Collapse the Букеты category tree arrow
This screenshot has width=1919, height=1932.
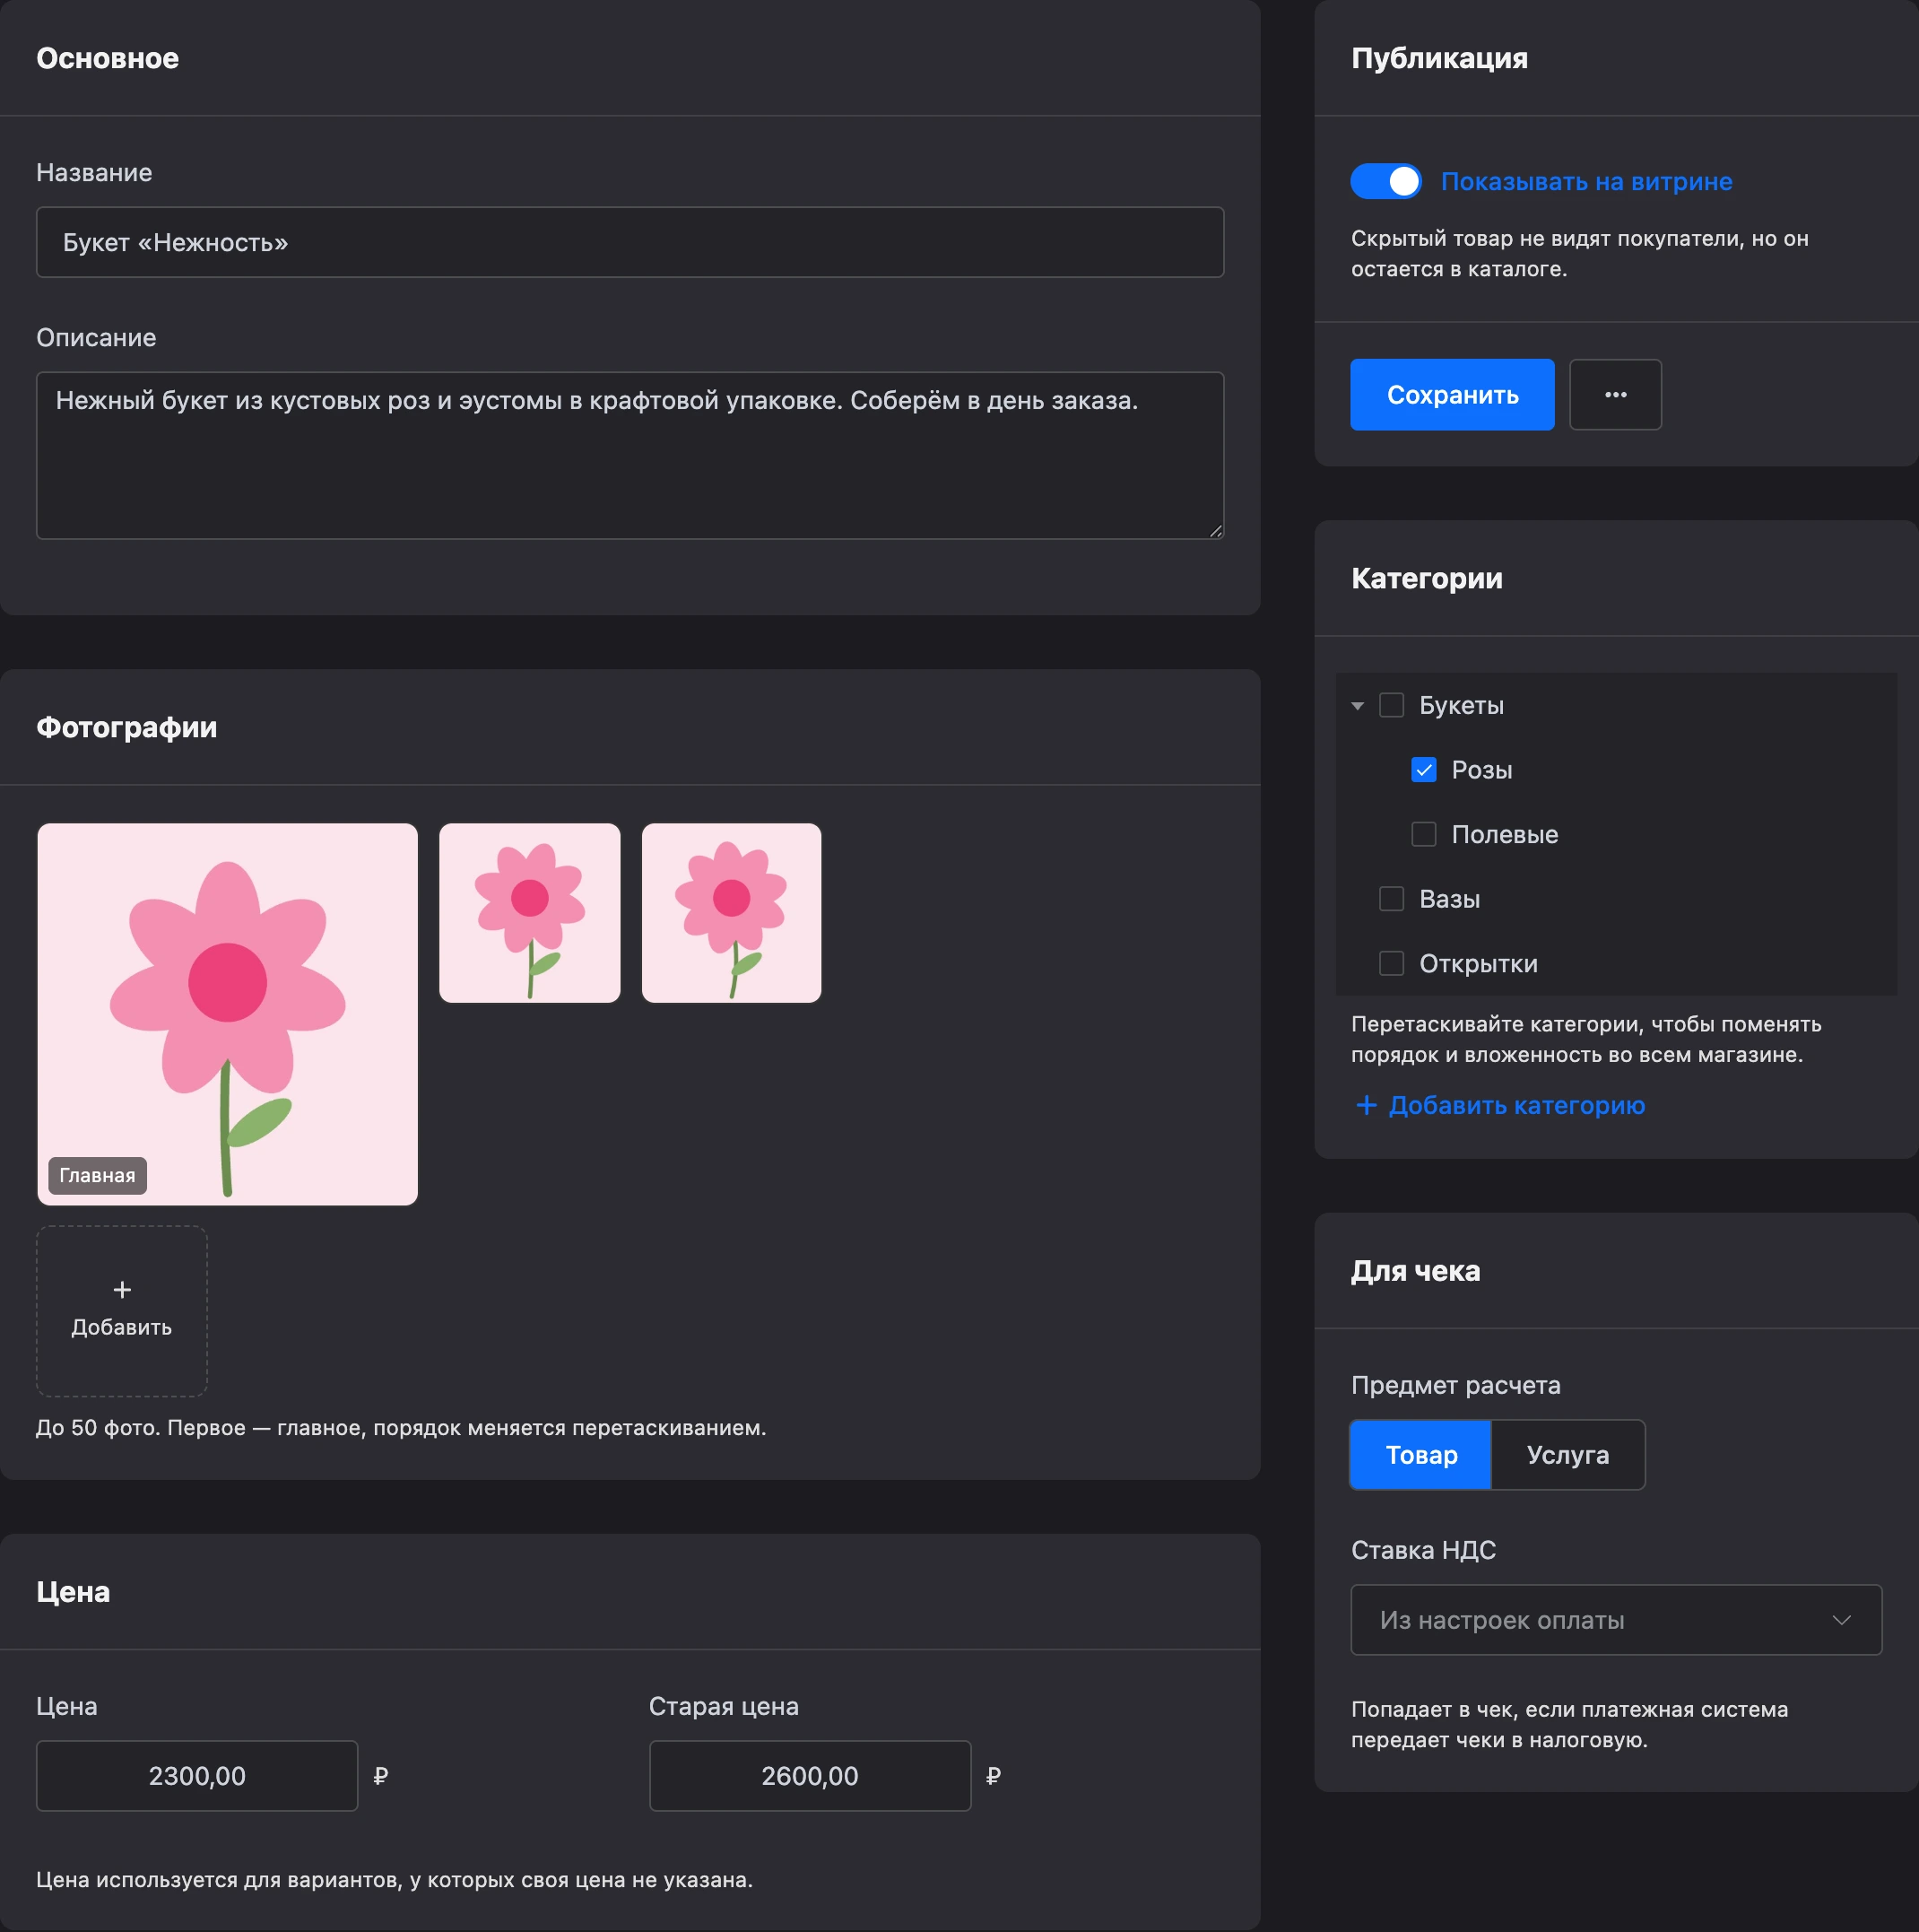tap(1357, 706)
